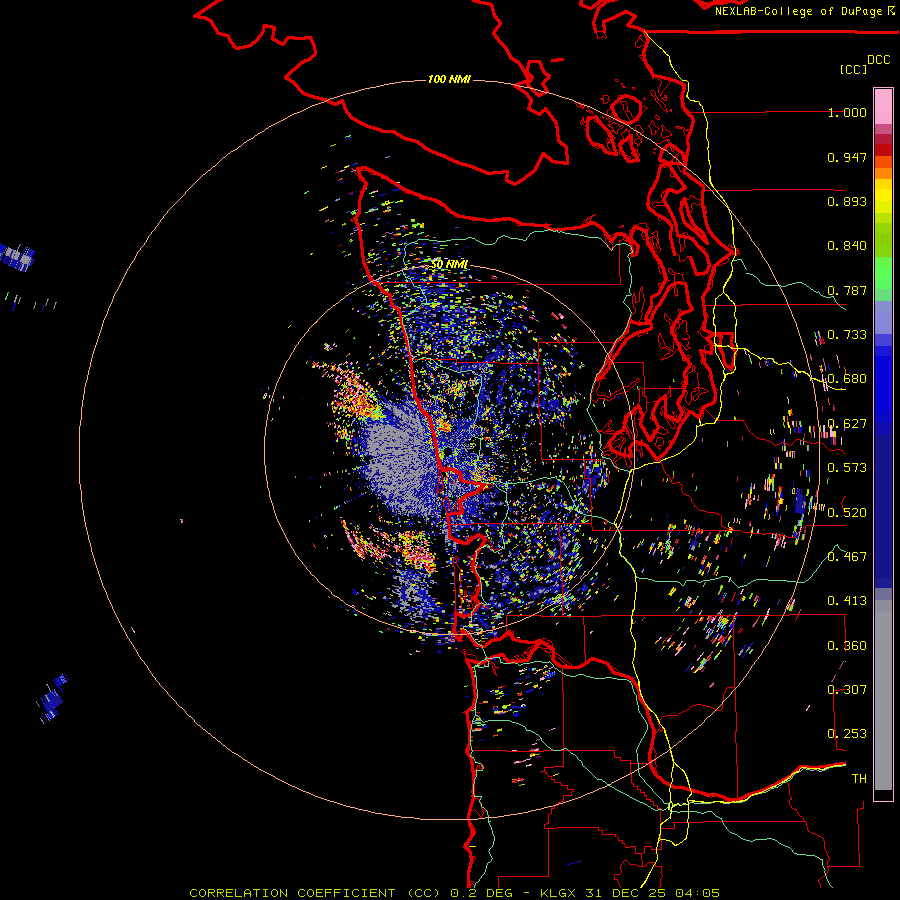Click the 0.680 value on the color scale

pos(847,379)
